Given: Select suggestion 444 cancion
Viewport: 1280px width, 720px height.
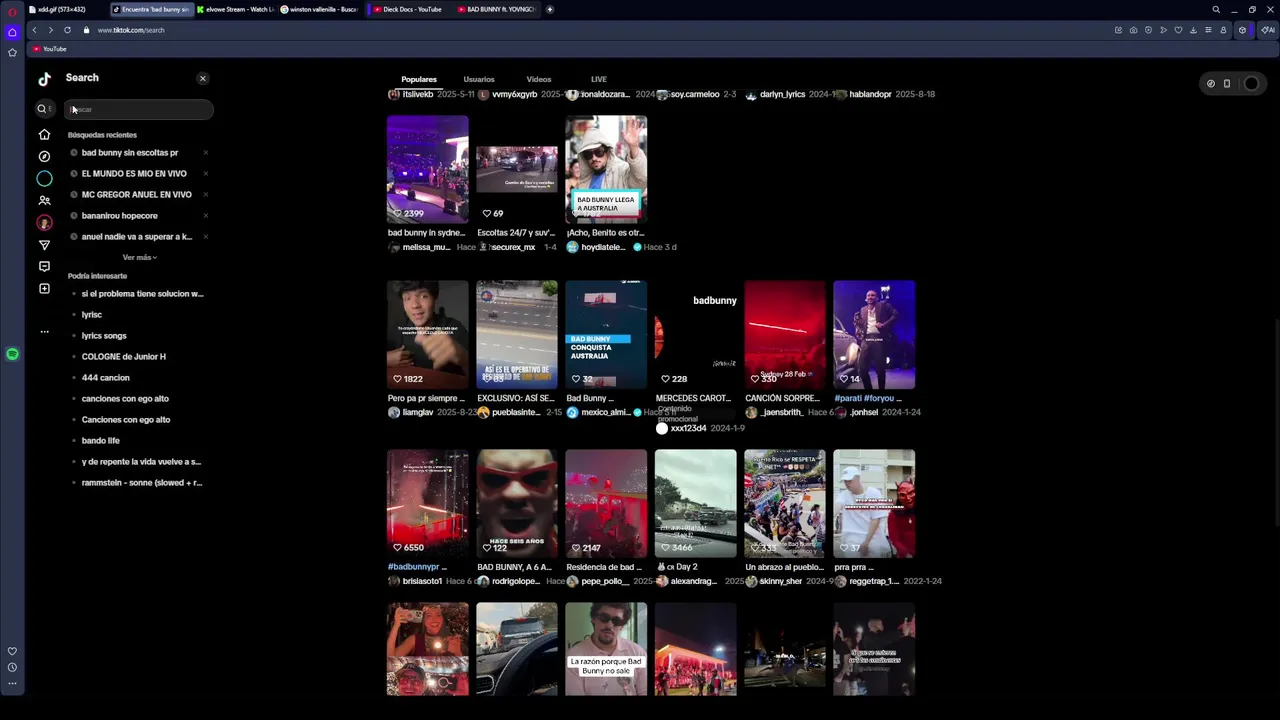Looking at the screenshot, I should [x=106, y=378].
